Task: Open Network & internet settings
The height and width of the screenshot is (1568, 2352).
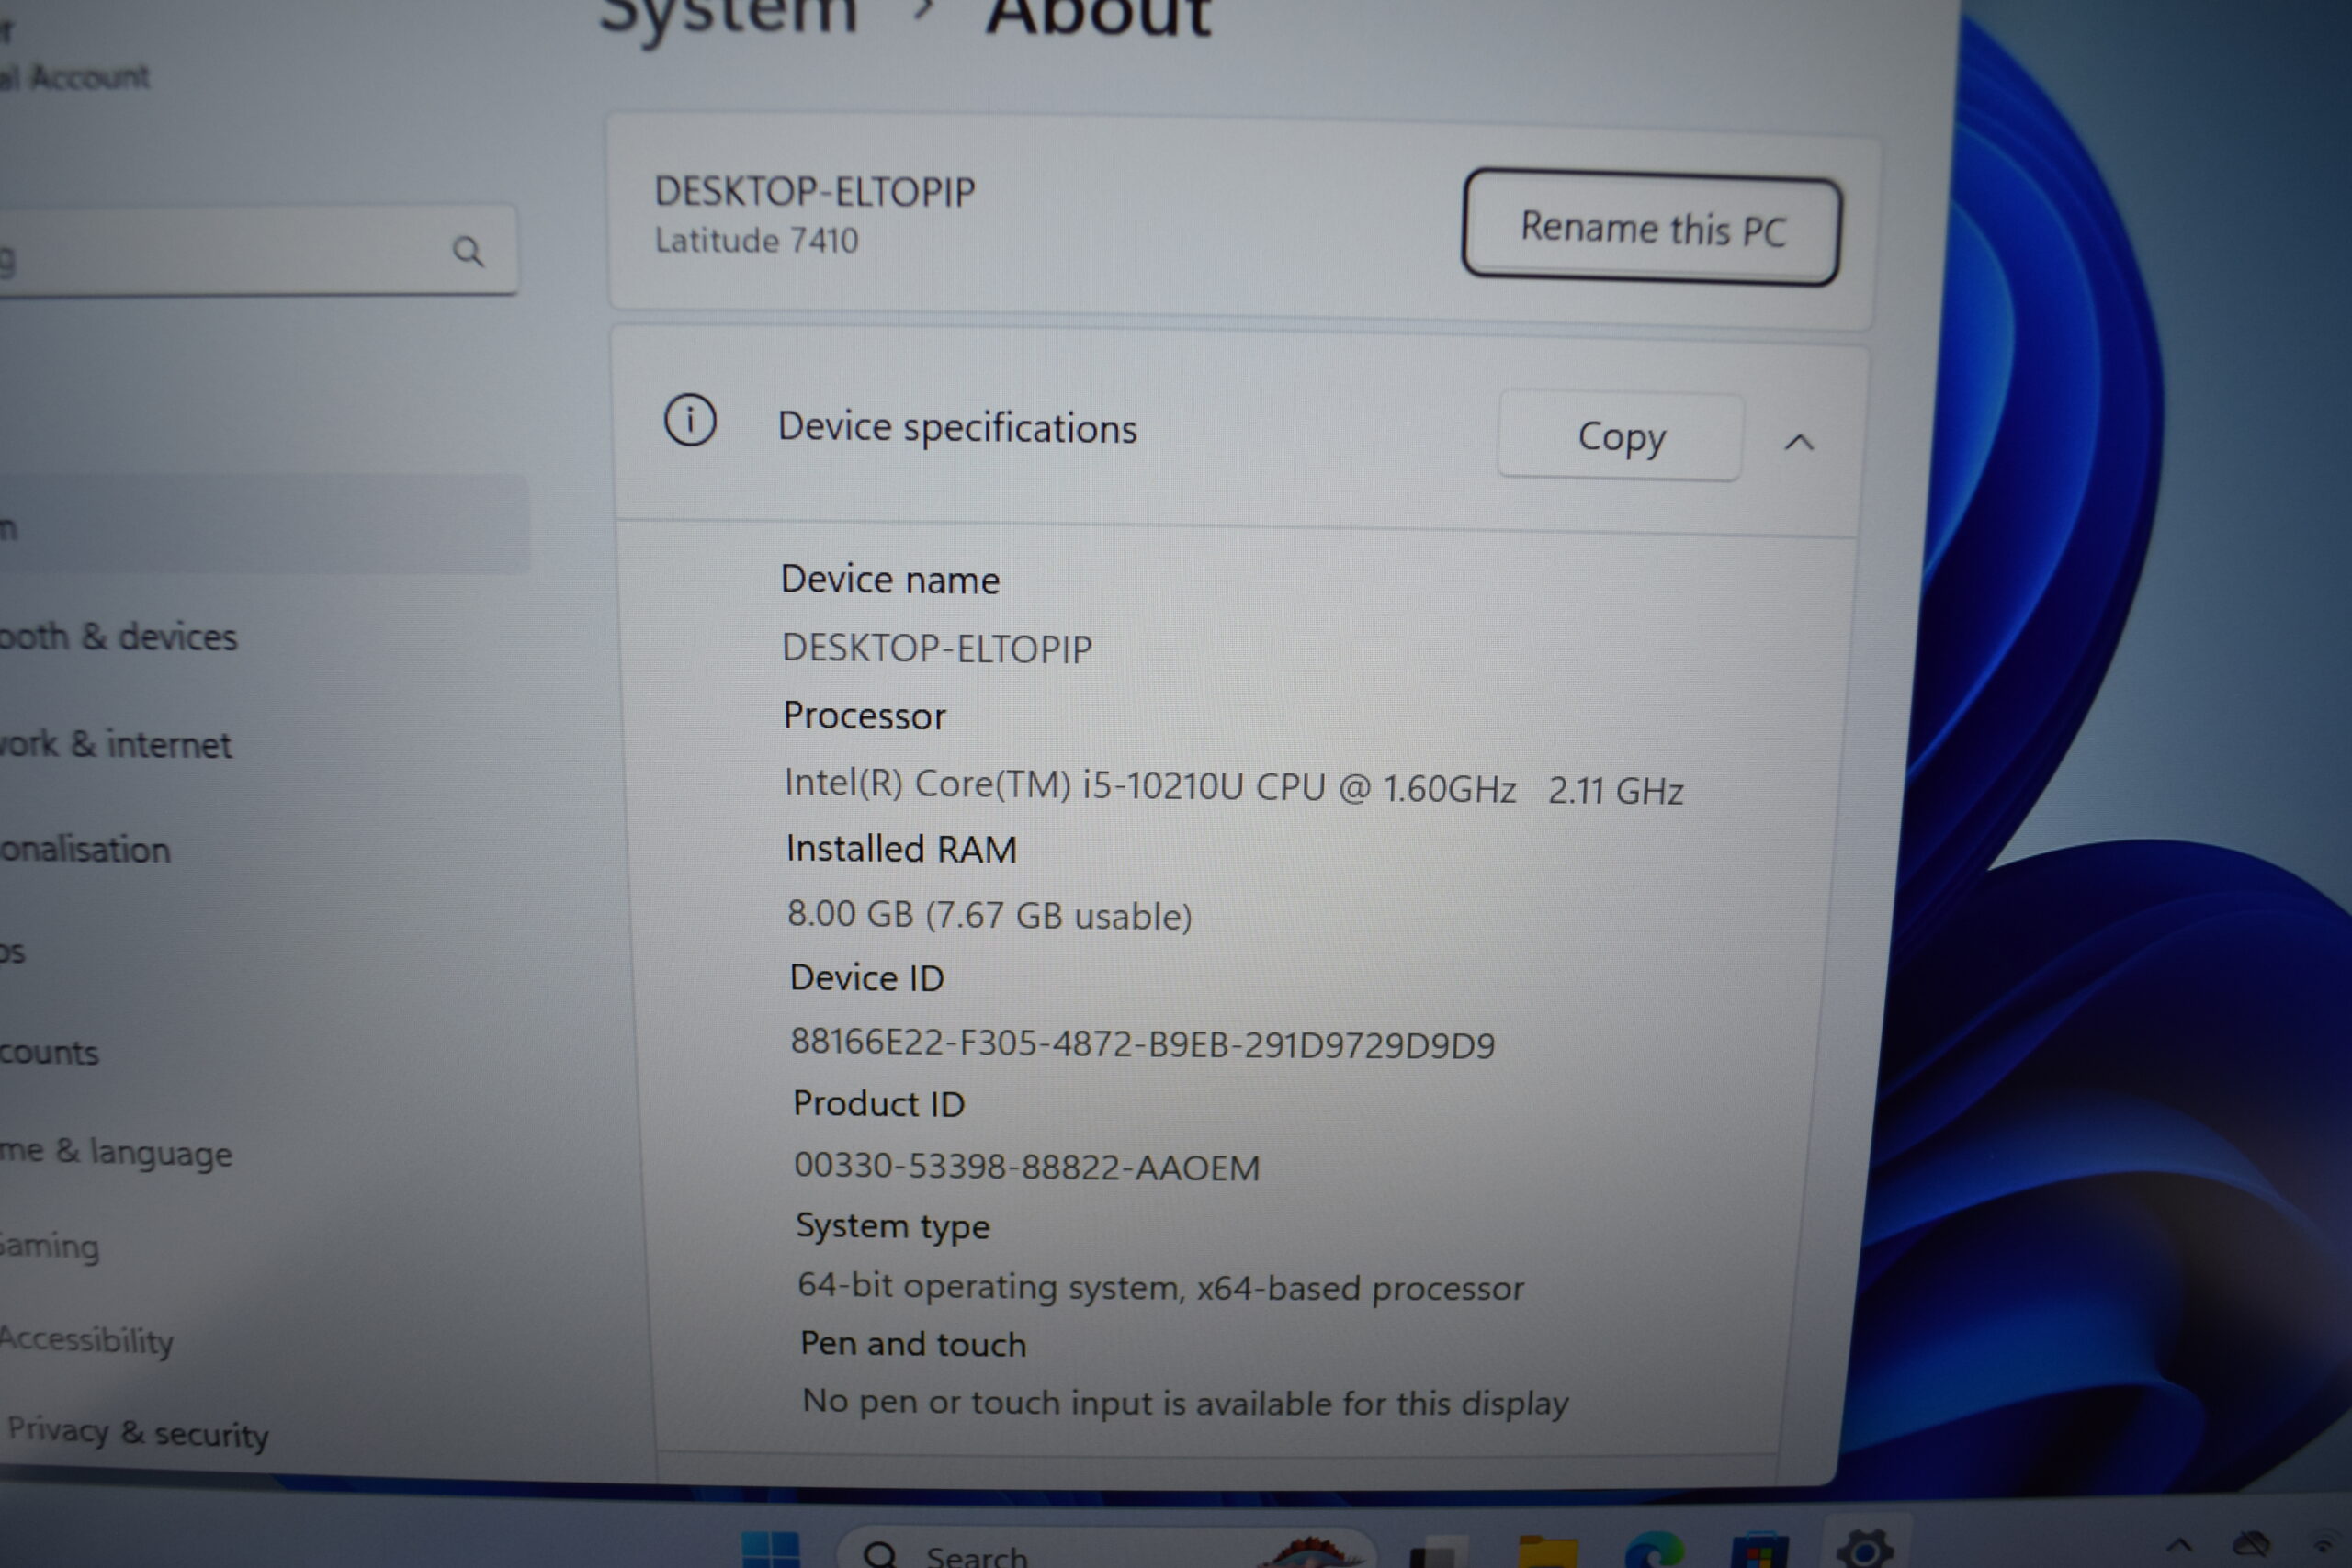Action: 115,744
